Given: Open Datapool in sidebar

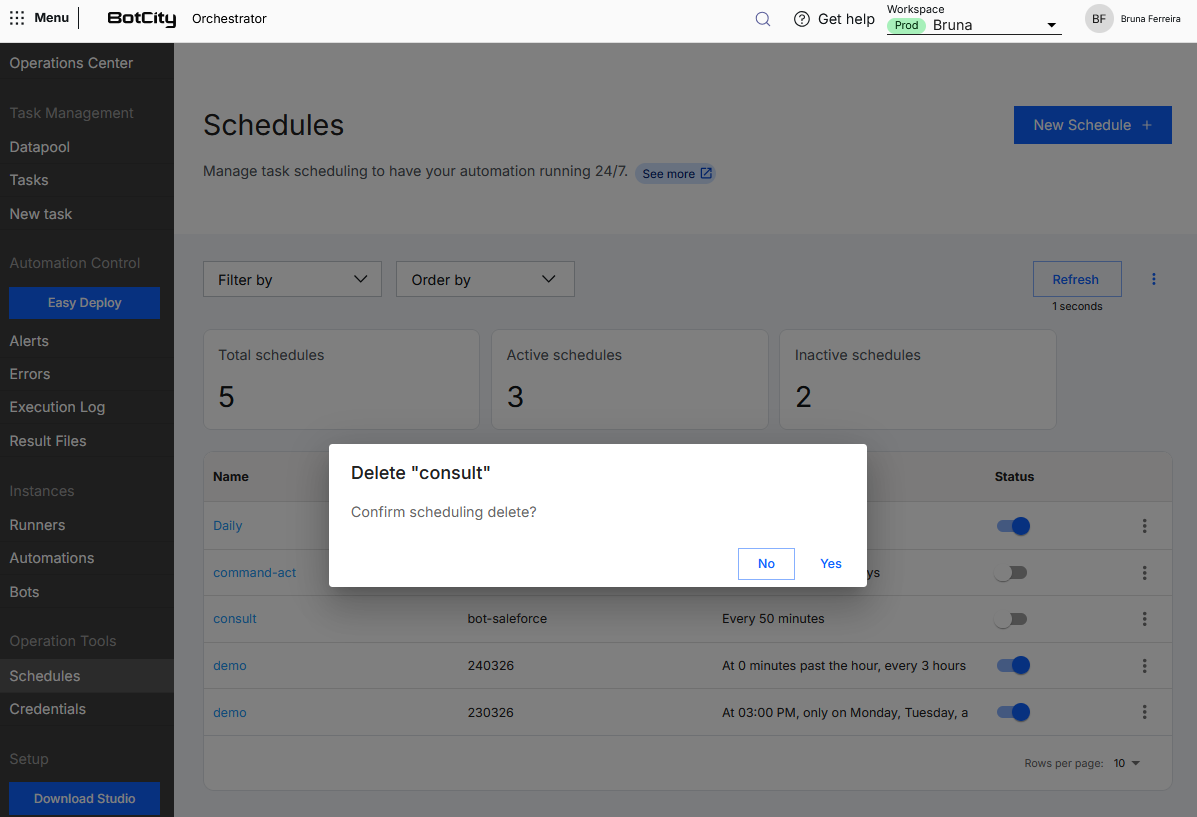Looking at the screenshot, I should point(40,147).
